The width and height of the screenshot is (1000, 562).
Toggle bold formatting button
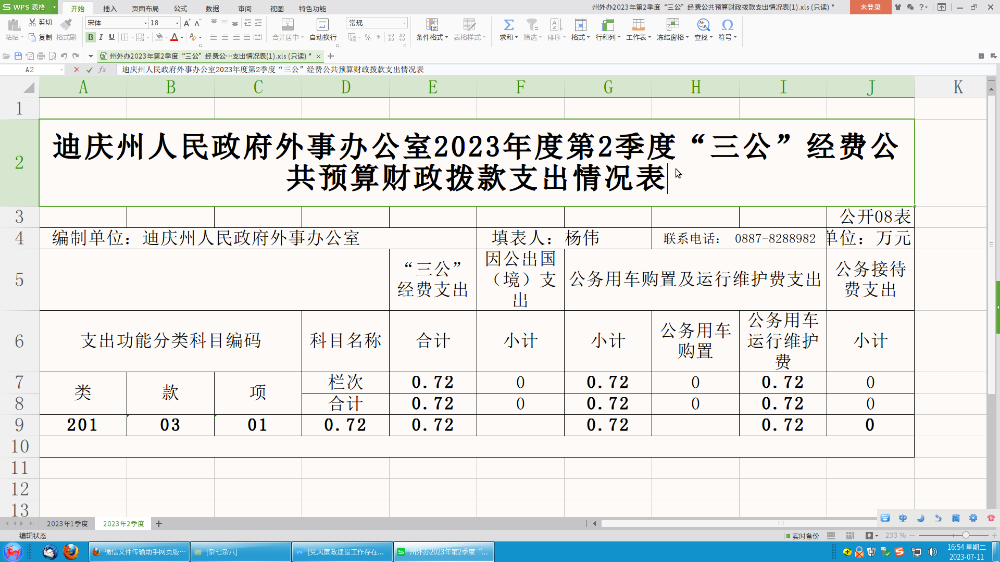tap(91, 37)
